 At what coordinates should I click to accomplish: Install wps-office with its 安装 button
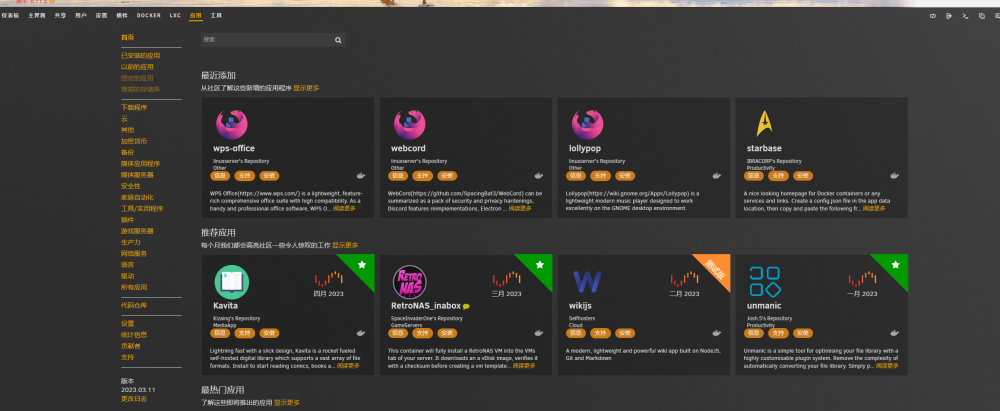(269, 176)
